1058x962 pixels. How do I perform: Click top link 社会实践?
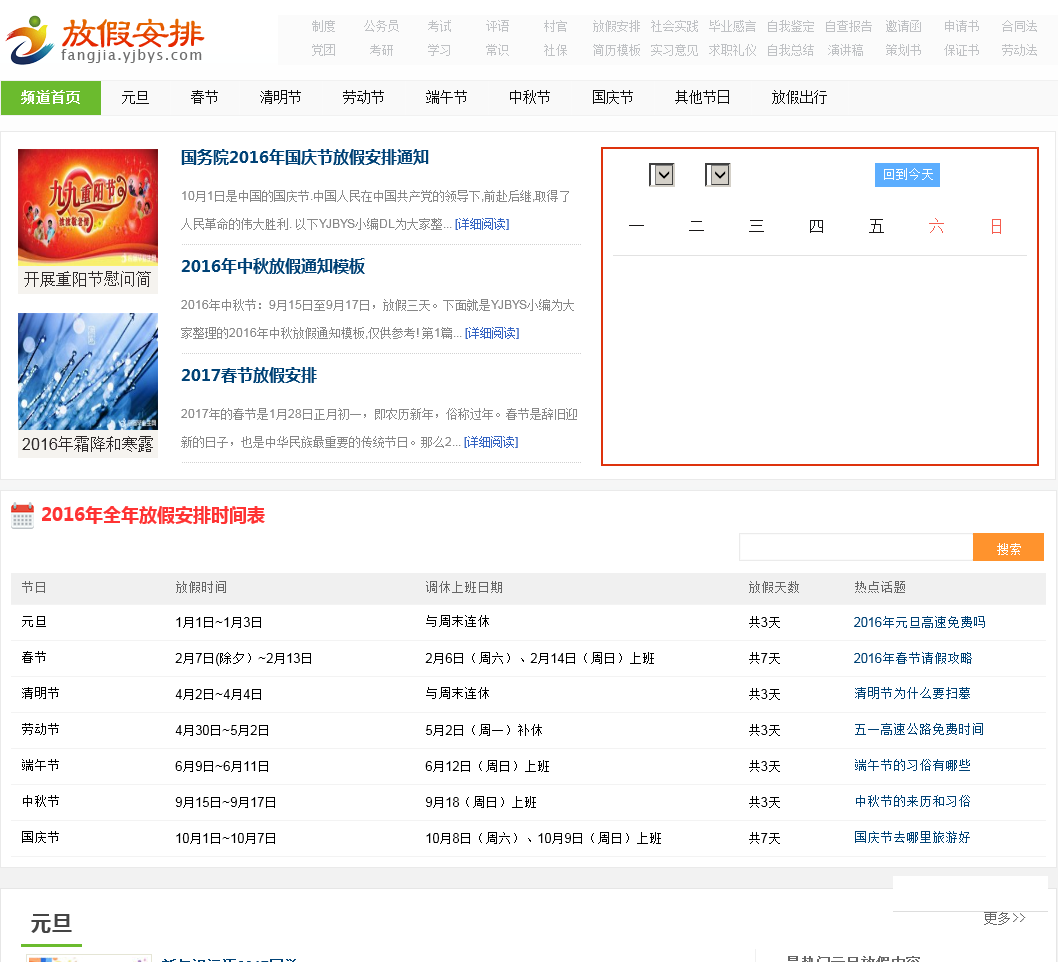click(x=674, y=26)
